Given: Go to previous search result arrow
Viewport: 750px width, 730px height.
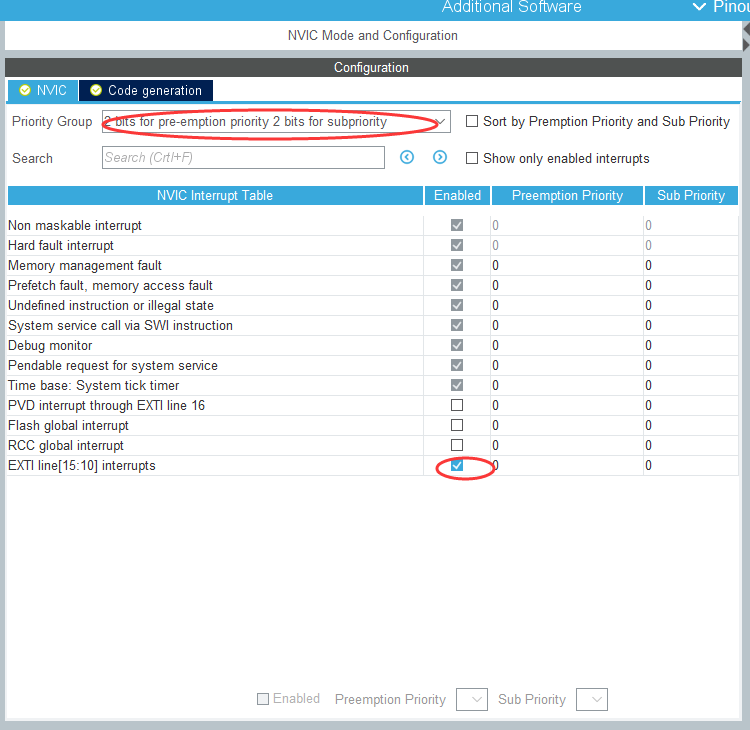Looking at the screenshot, I should tap(407, 157).
